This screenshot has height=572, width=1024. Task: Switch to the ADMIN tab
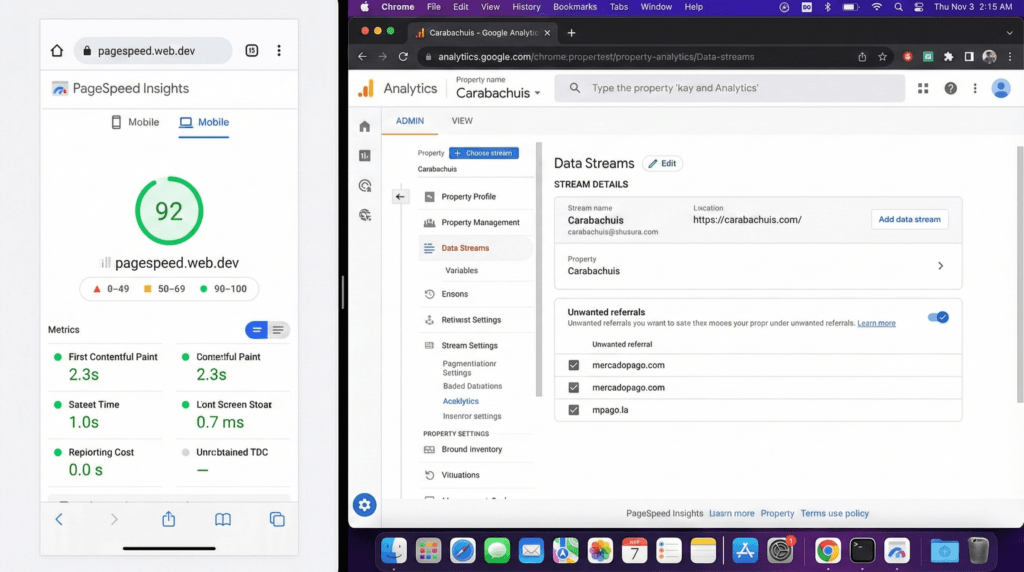click(x=409, y=121)
